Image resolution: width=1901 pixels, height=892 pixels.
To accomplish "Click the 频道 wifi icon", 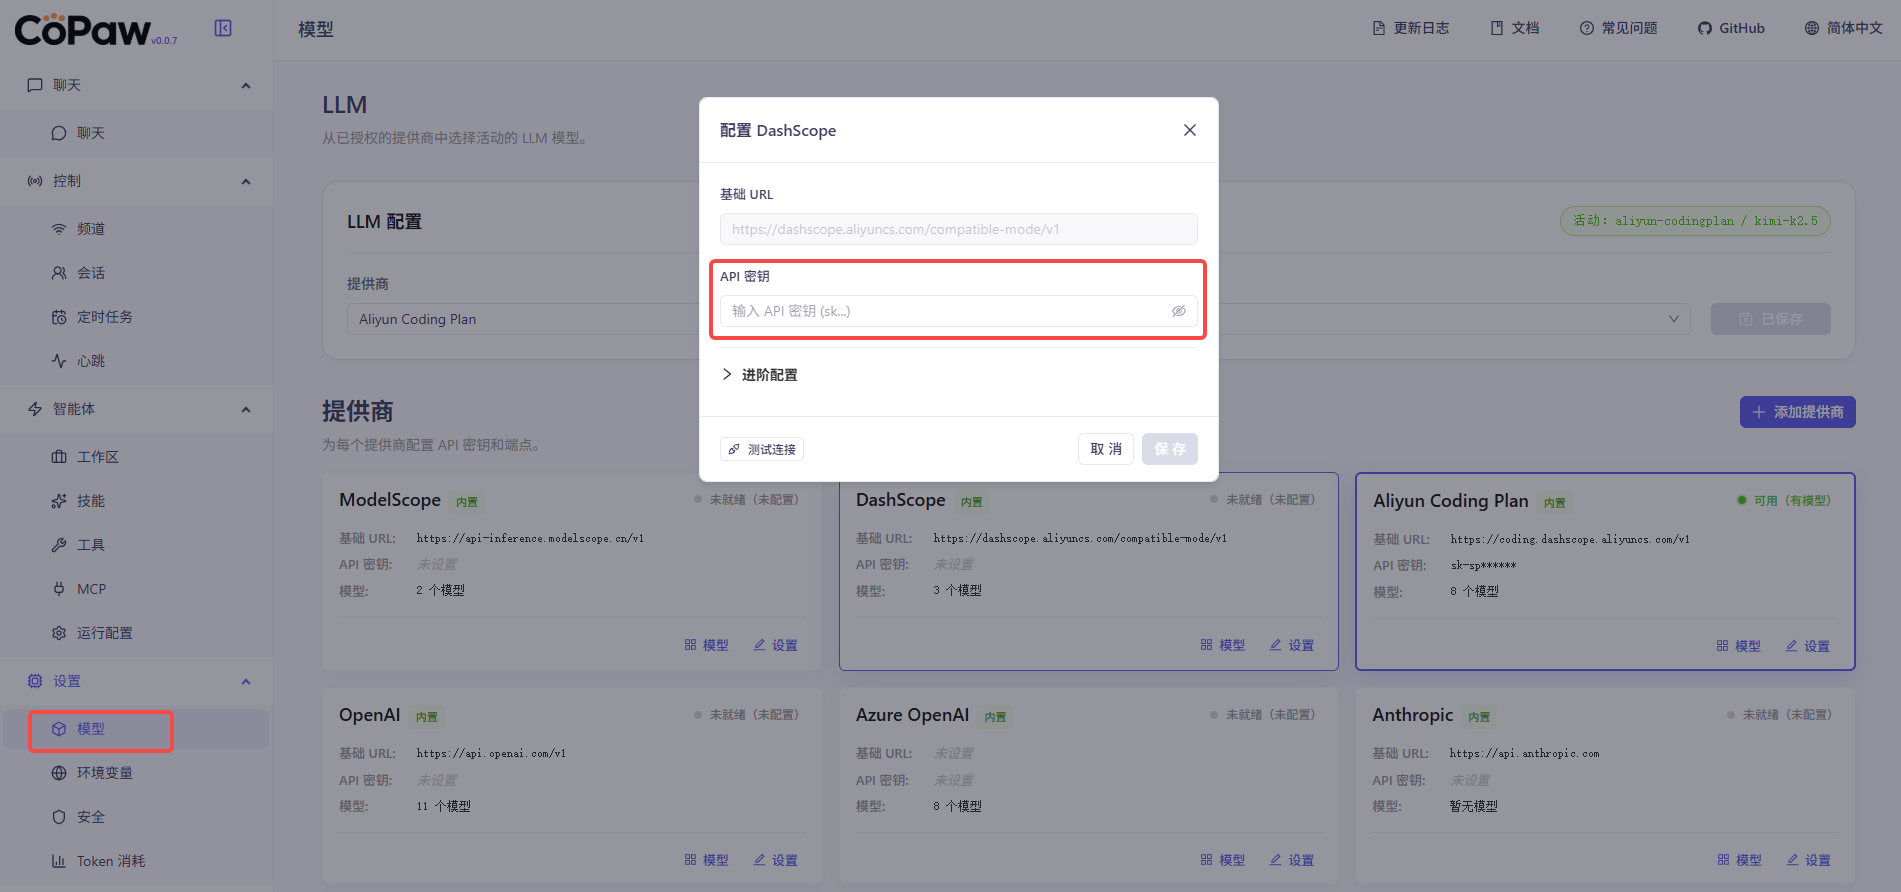I will (x=59, y=229).
